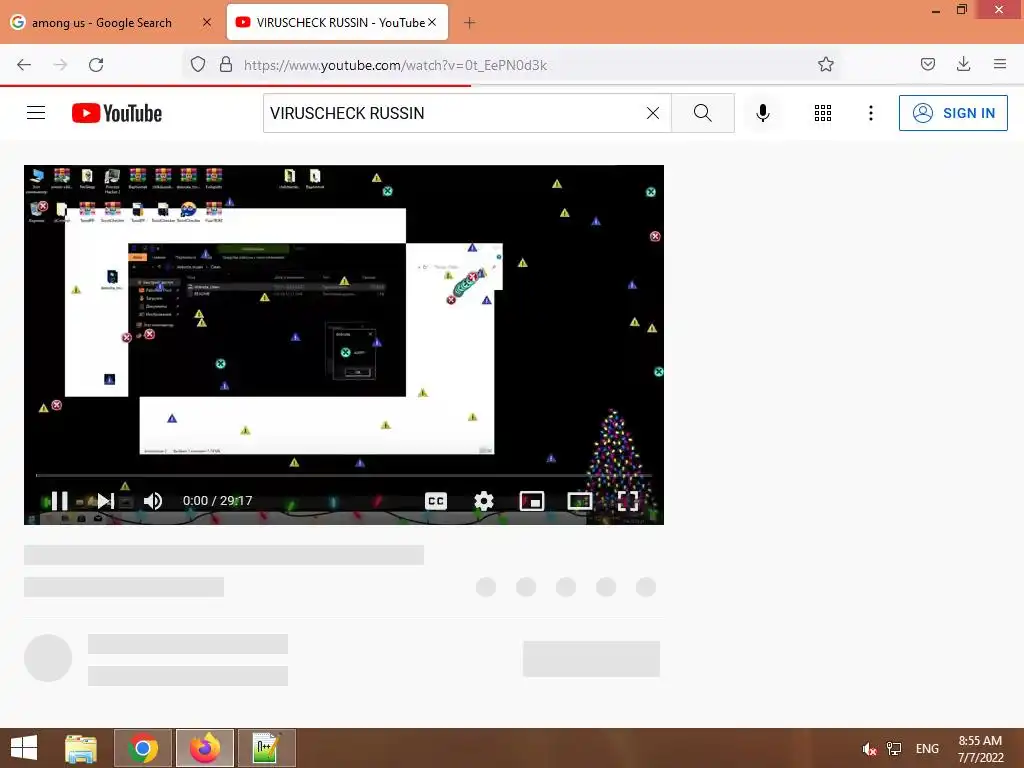
Task: Open the taskbar clock showing 8:55 AM
Action: 980,748
